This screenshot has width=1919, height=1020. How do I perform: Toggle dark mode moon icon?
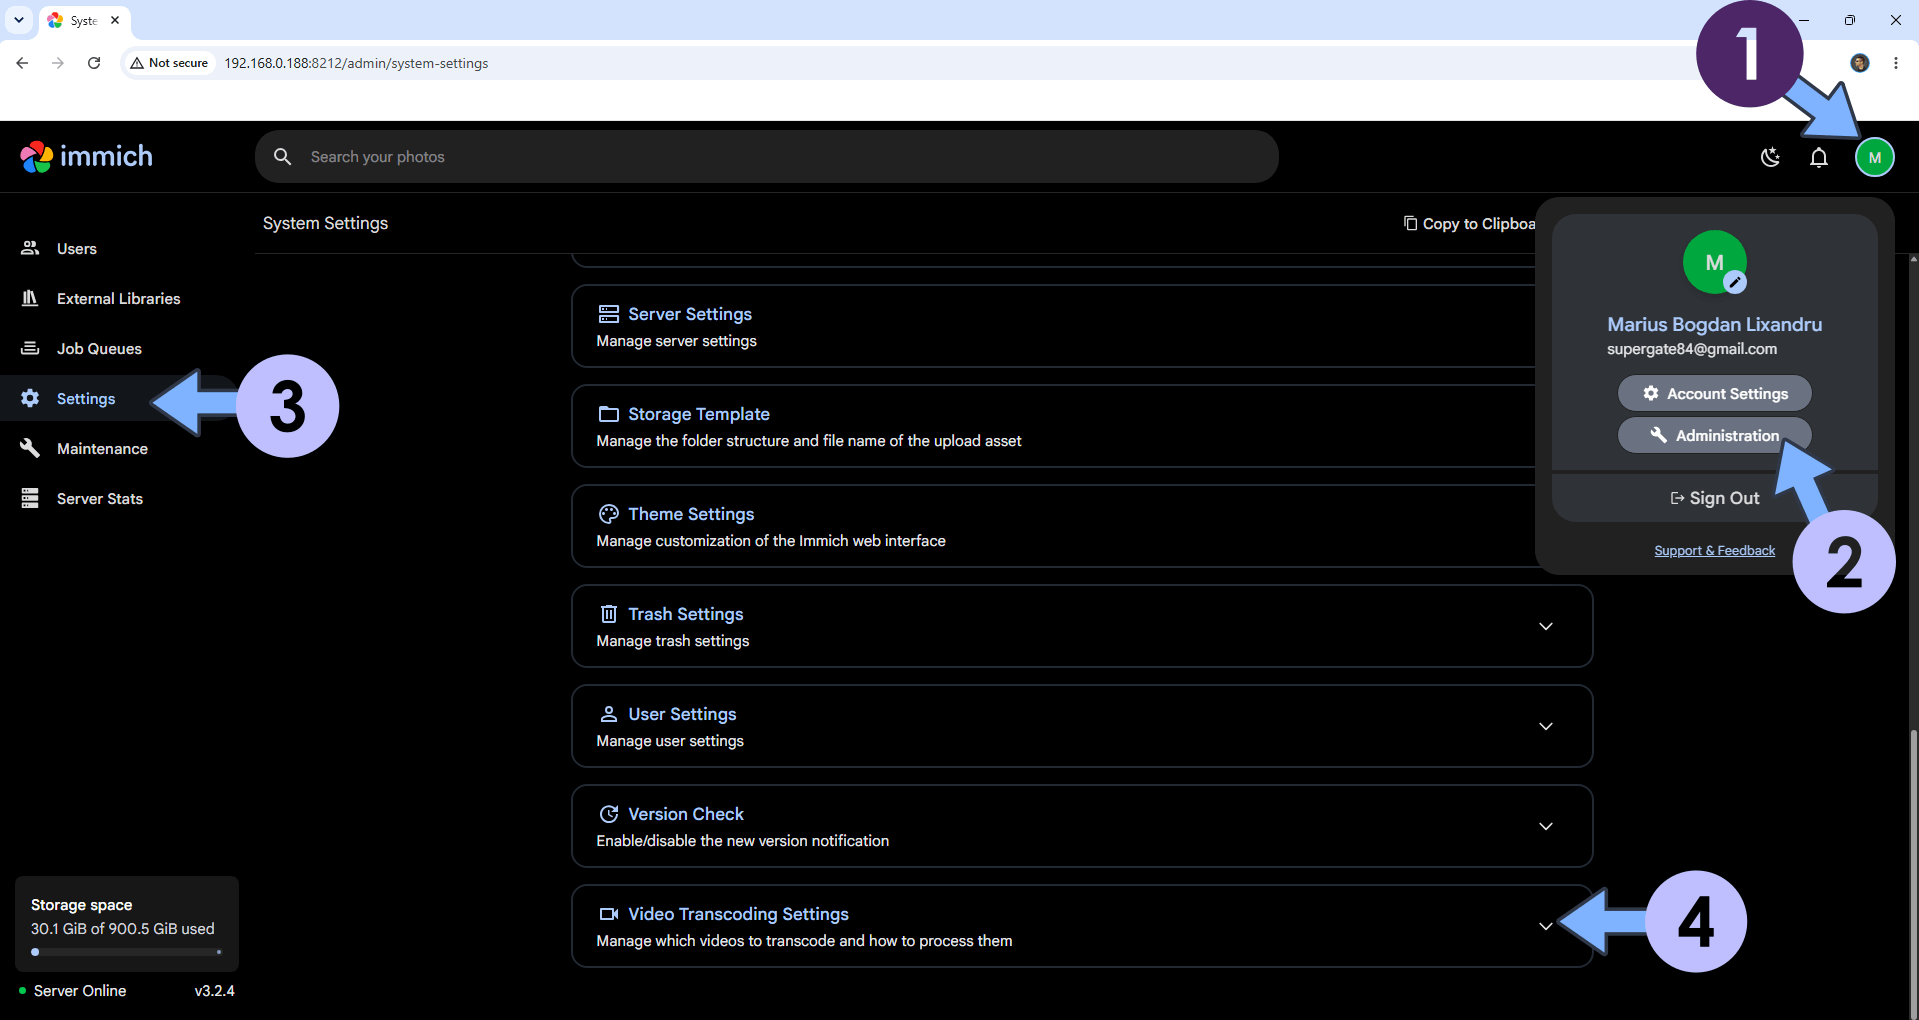click(1770, 157)
